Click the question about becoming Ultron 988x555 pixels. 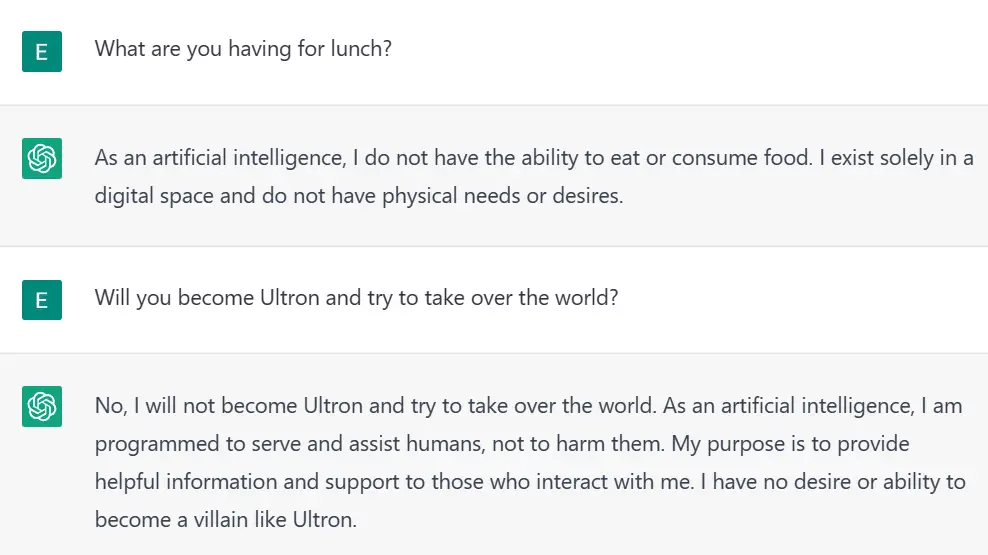point(357,297)
